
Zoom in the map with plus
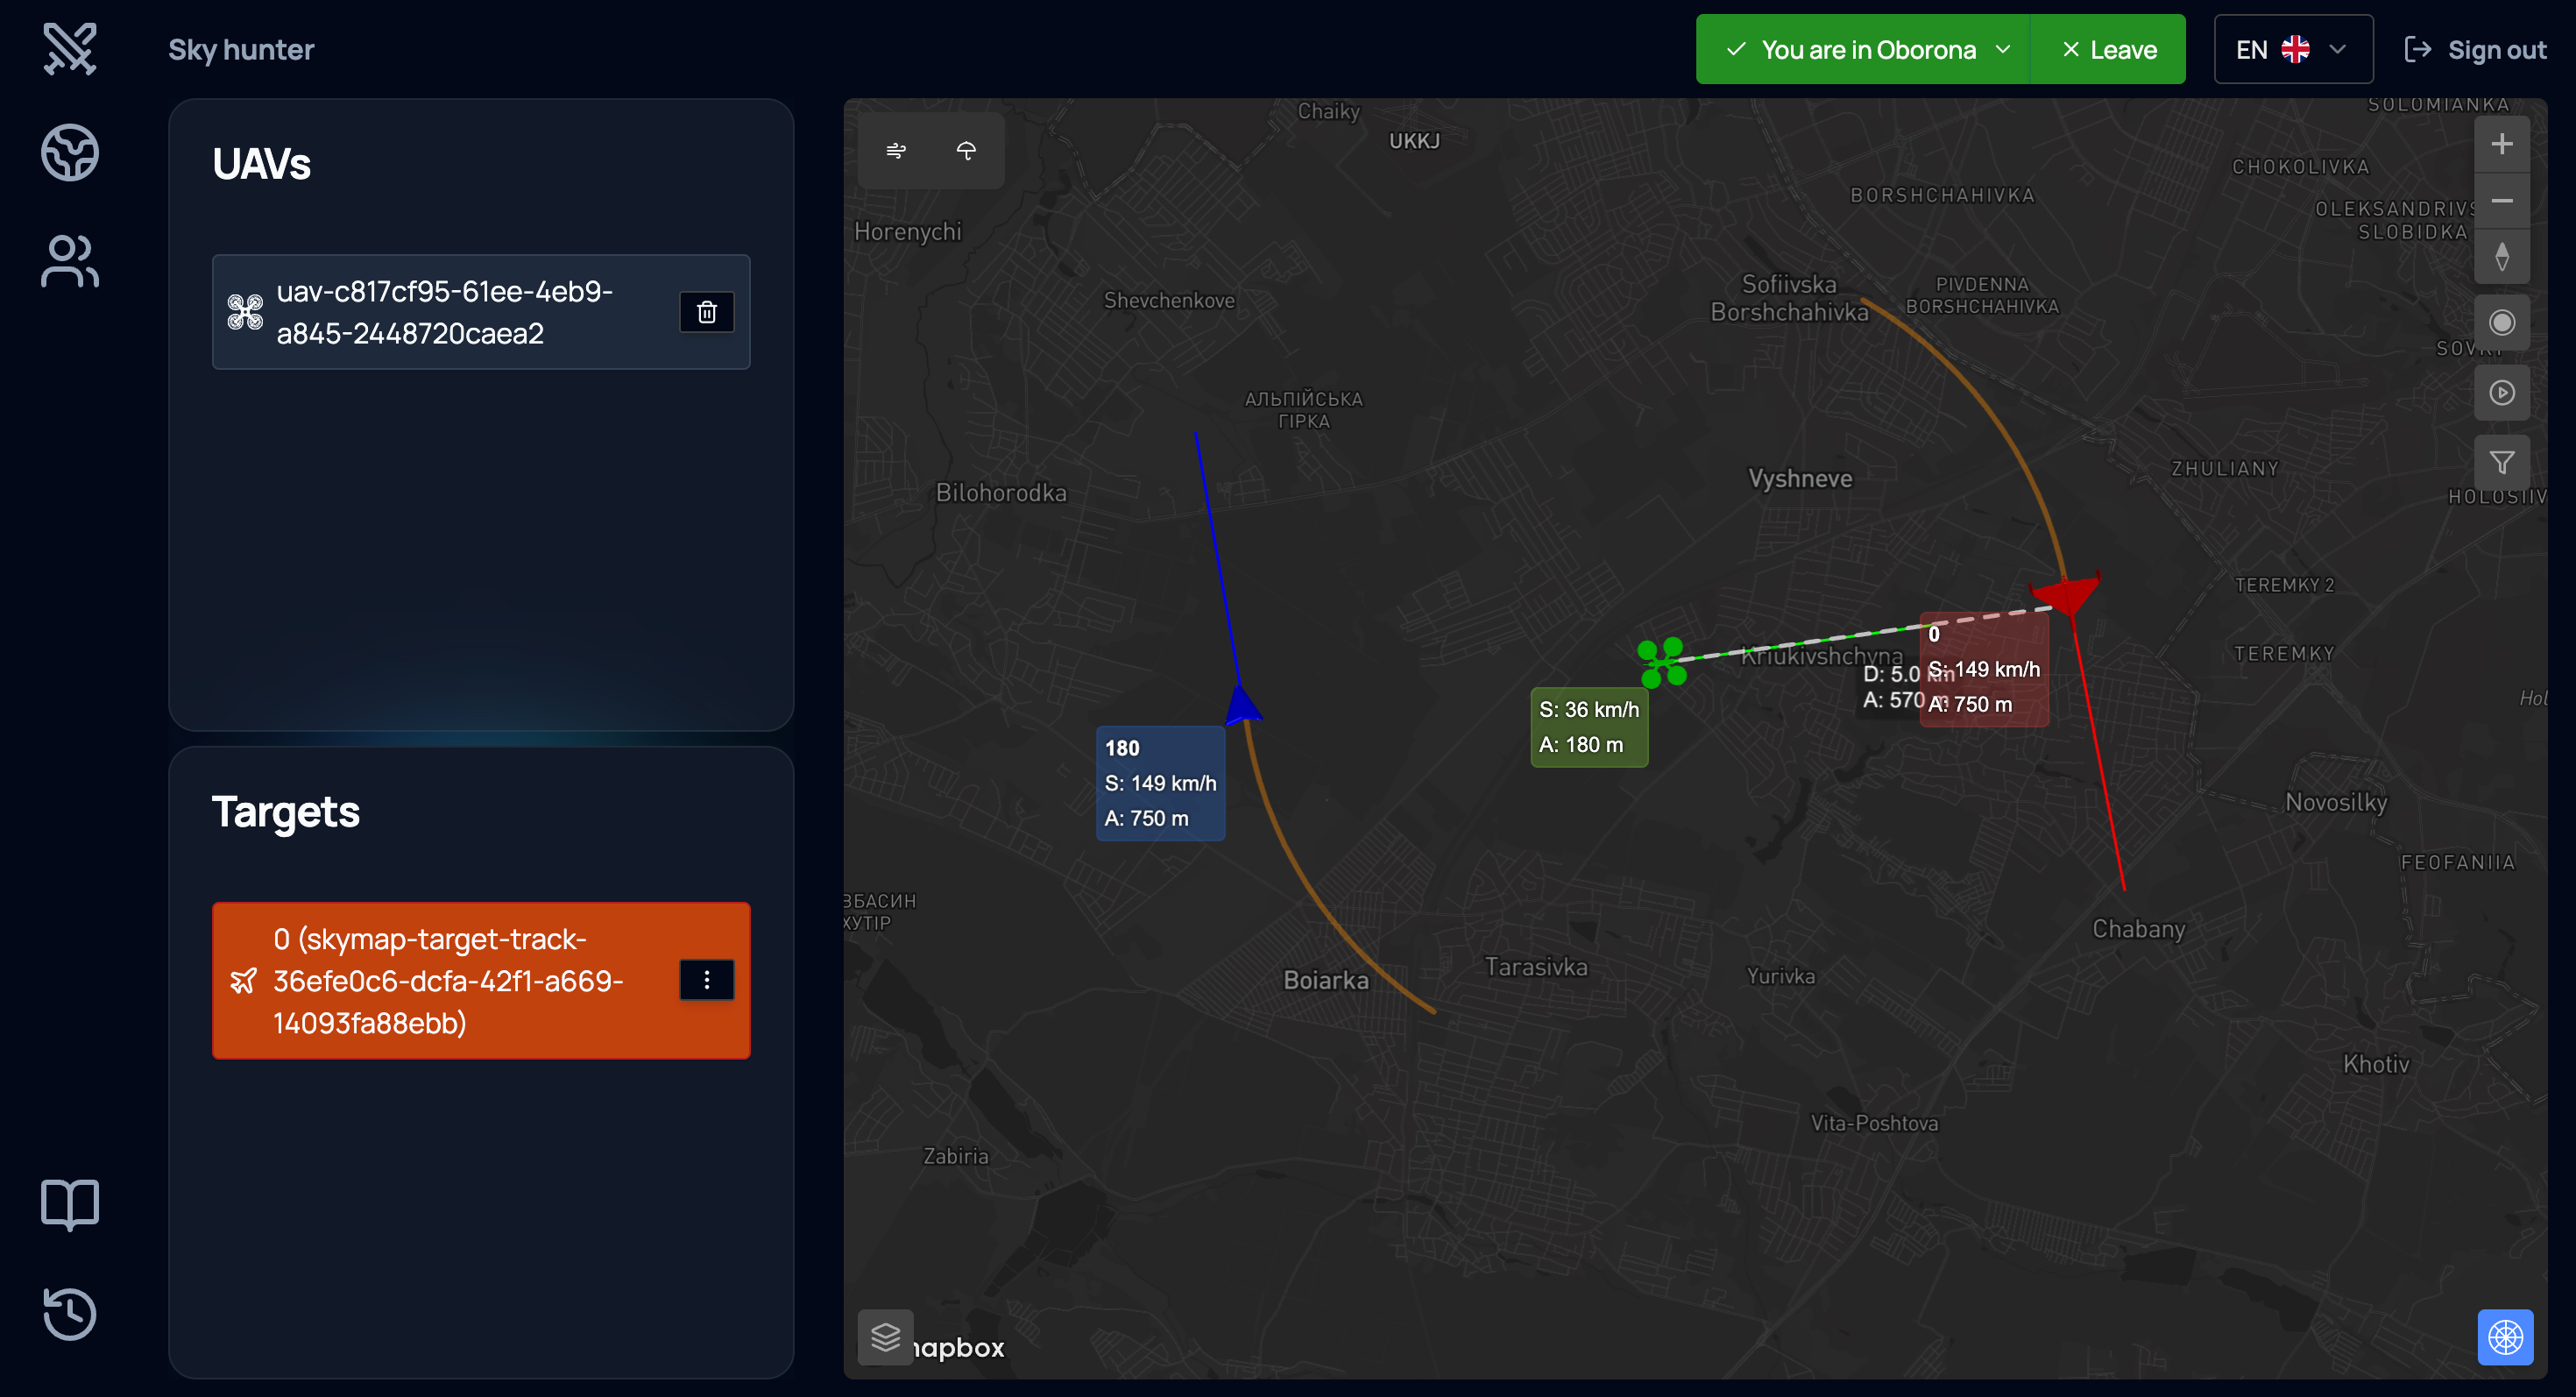tap(2501, 144)
